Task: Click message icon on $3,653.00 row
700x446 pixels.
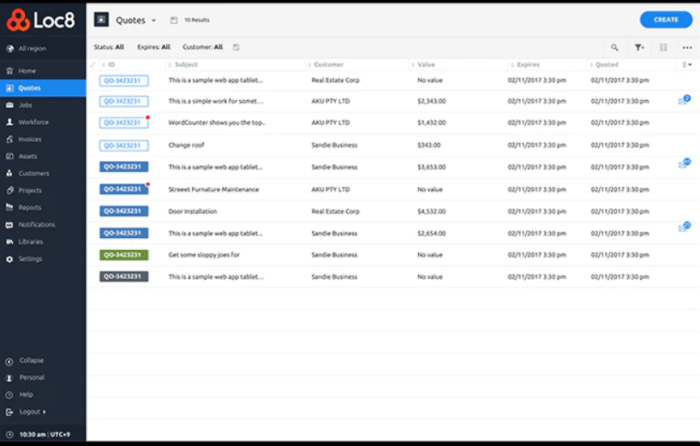Action: click(x=684, y=163)
